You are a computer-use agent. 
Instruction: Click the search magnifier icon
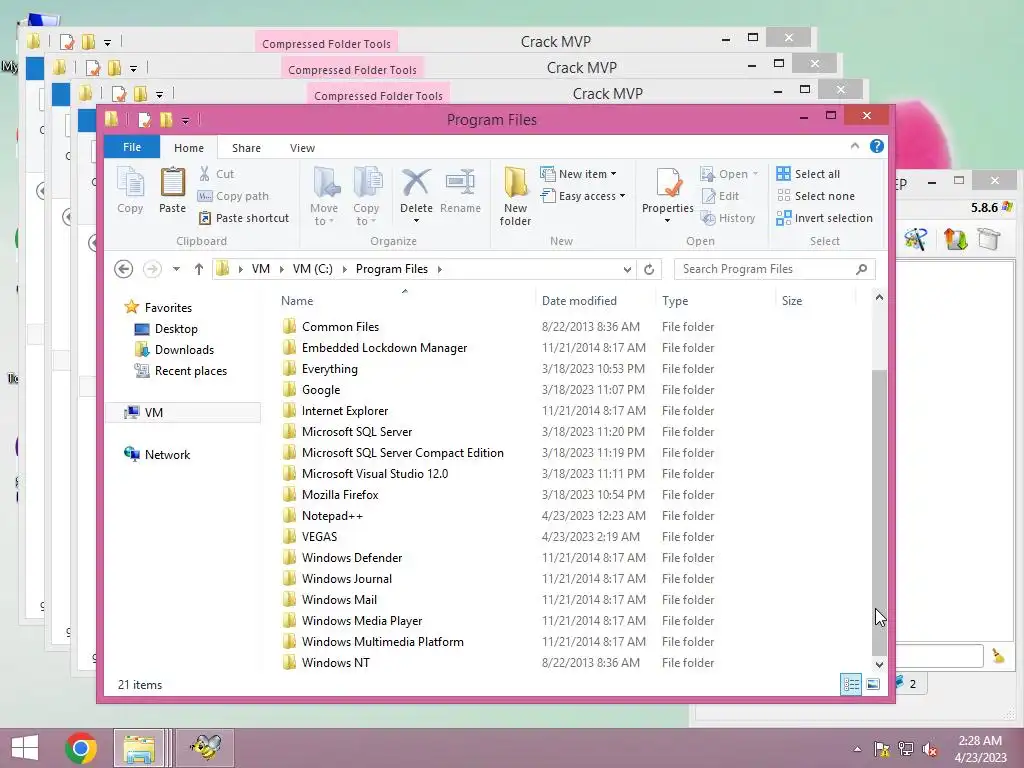click(861, 269)
